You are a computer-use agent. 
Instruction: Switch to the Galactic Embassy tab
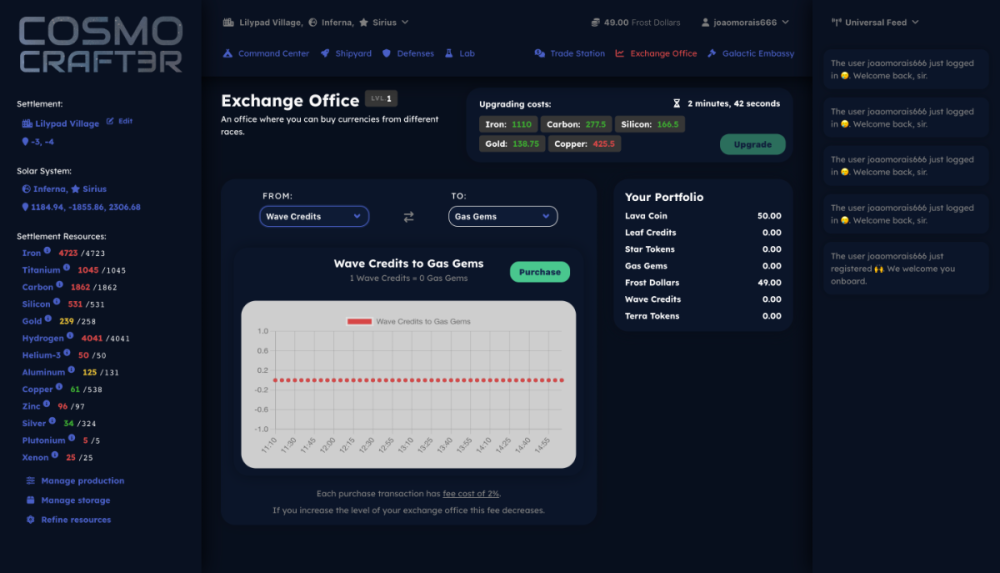pyautogui.click(x=751, y=53)
